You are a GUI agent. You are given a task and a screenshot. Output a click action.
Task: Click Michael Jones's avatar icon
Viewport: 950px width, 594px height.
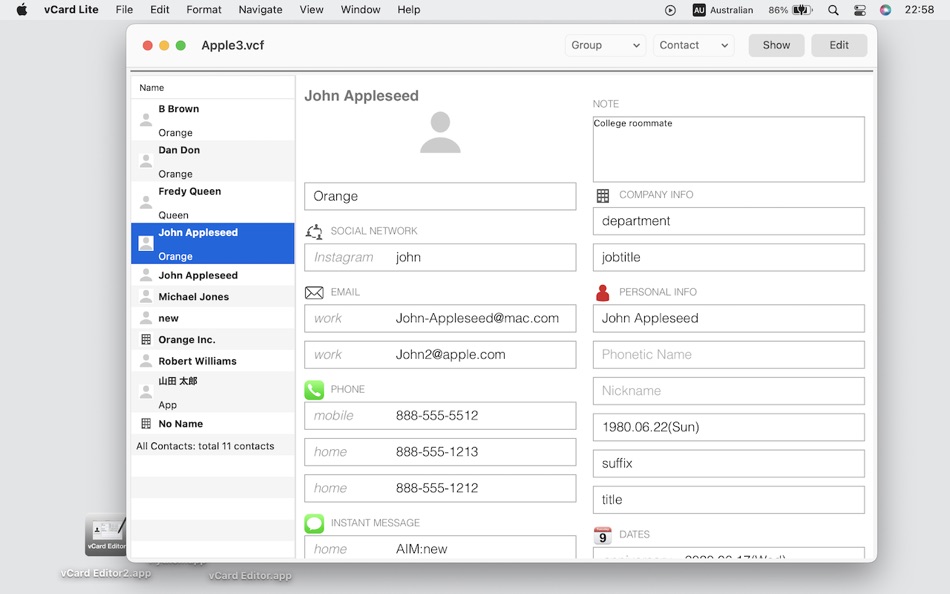tap(146, 296)
